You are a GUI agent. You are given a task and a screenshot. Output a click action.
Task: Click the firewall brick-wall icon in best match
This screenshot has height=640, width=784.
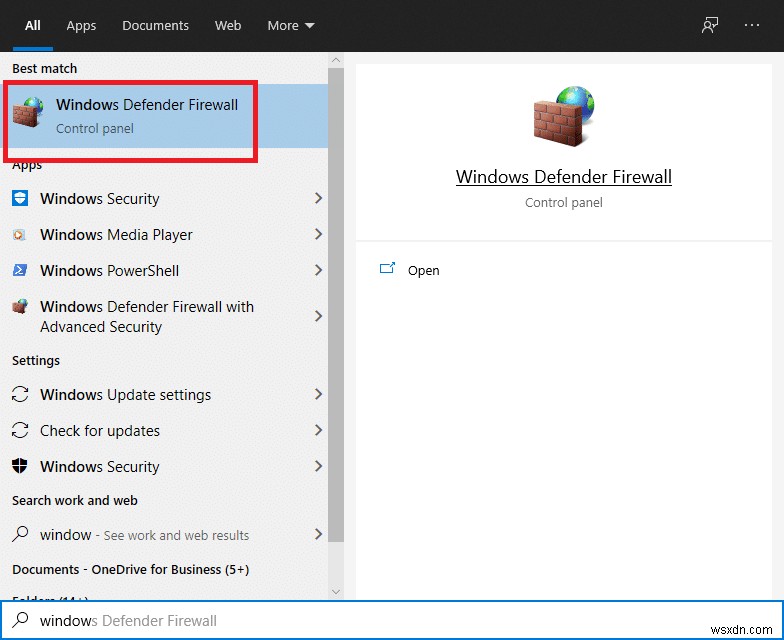28,112
